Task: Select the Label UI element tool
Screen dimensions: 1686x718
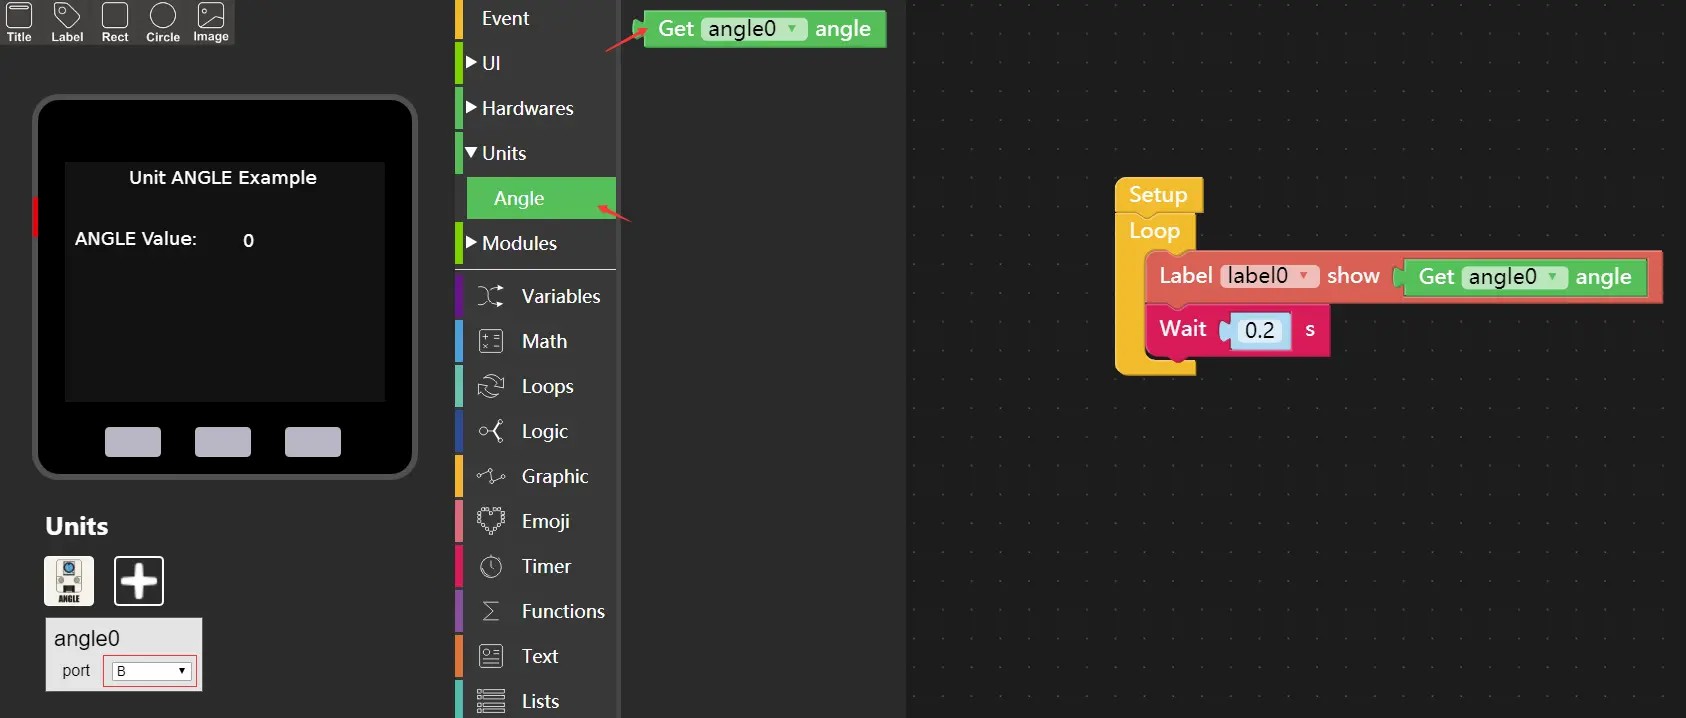Action: pyautogui.click(x=67, y=22)
